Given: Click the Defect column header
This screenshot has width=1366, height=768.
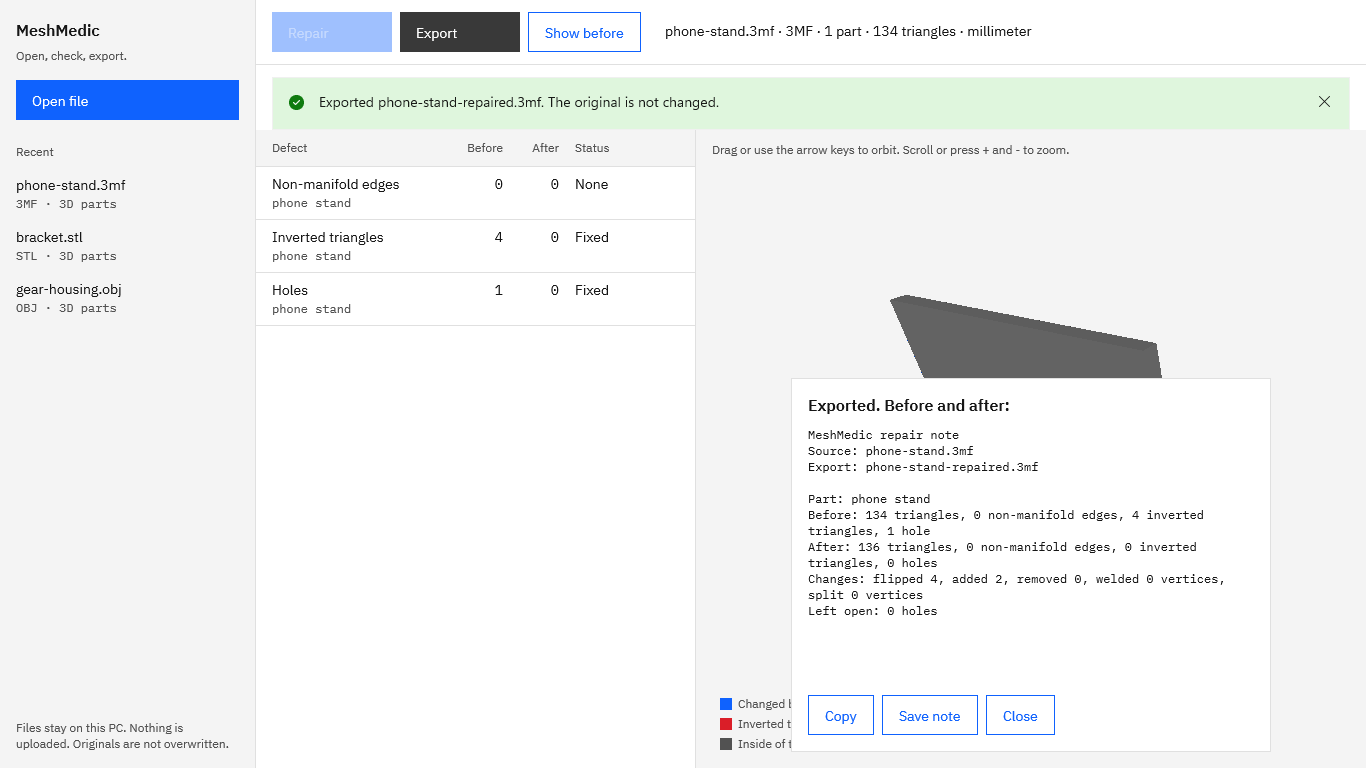Looking at the screenshot, I should pyautogui.click(x=289, y=148).
